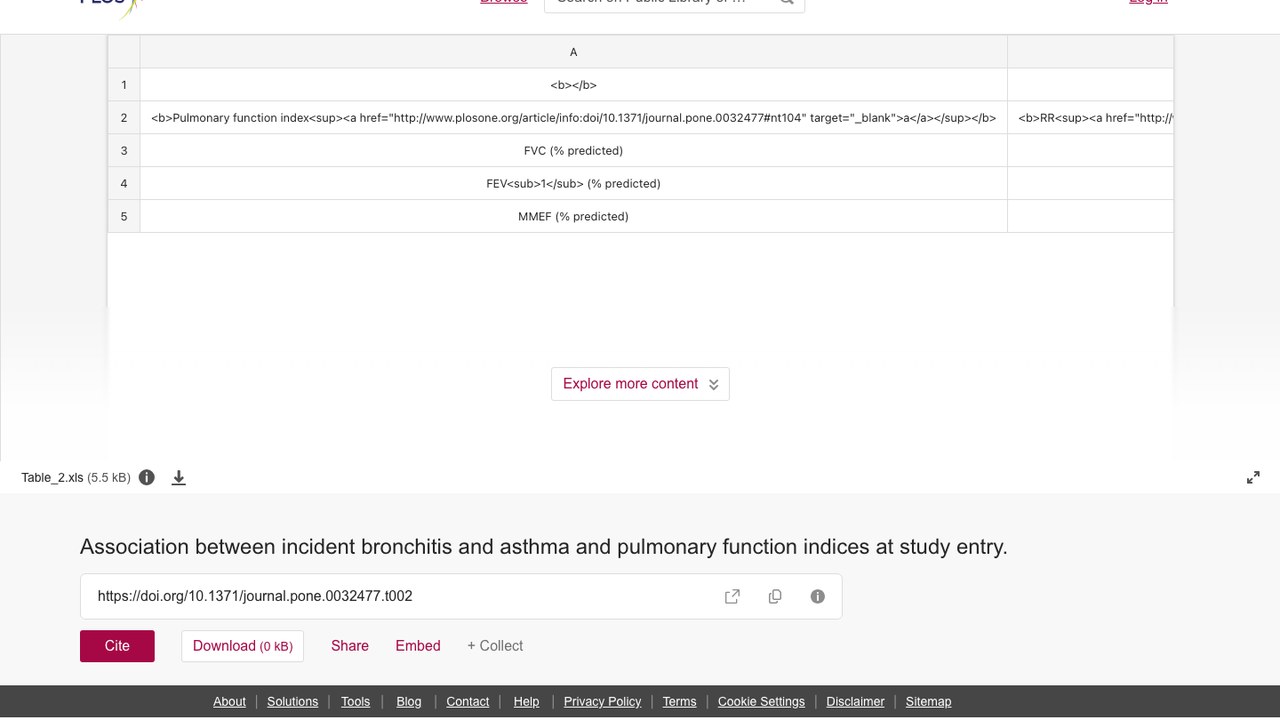Open the Embed option
Image resolution: width=1280 pixels, height=720 pixels.
418,646
